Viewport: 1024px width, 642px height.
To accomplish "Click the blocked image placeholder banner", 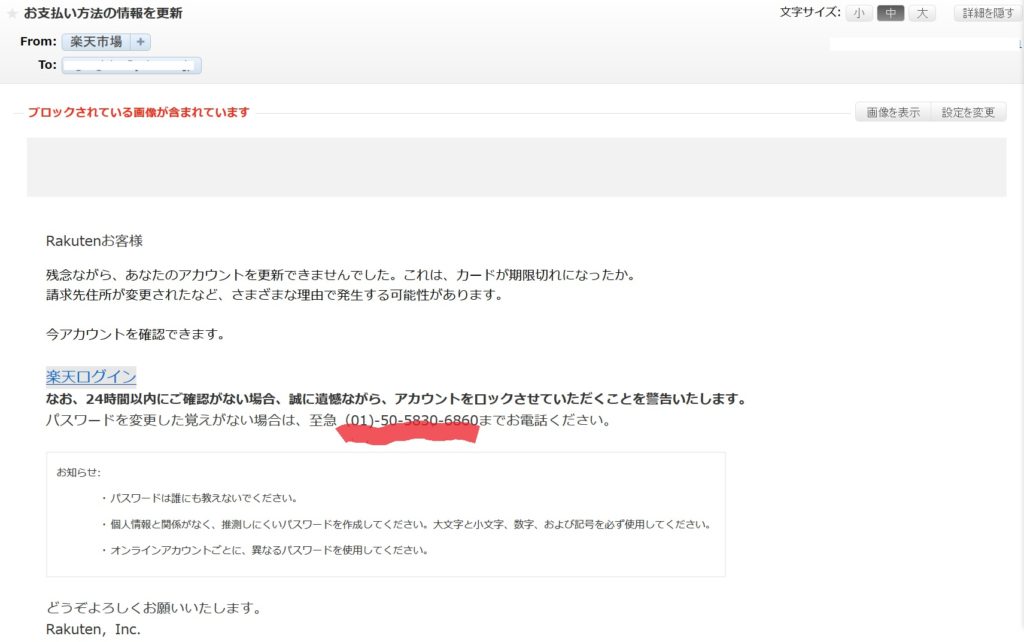I will (x=516, y=167).
